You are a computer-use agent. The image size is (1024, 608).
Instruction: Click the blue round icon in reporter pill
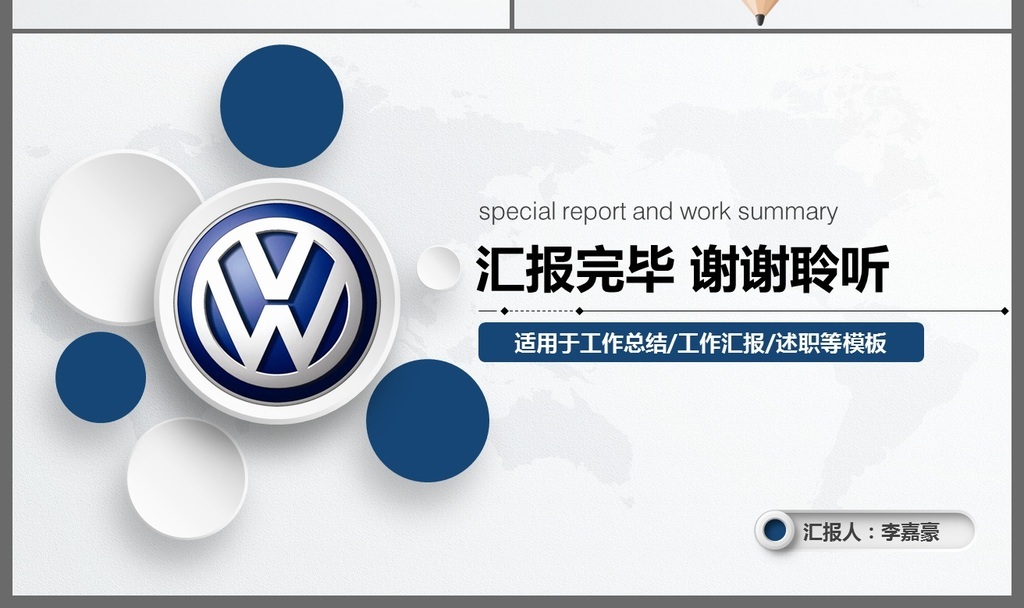click(x=775, y=531)
